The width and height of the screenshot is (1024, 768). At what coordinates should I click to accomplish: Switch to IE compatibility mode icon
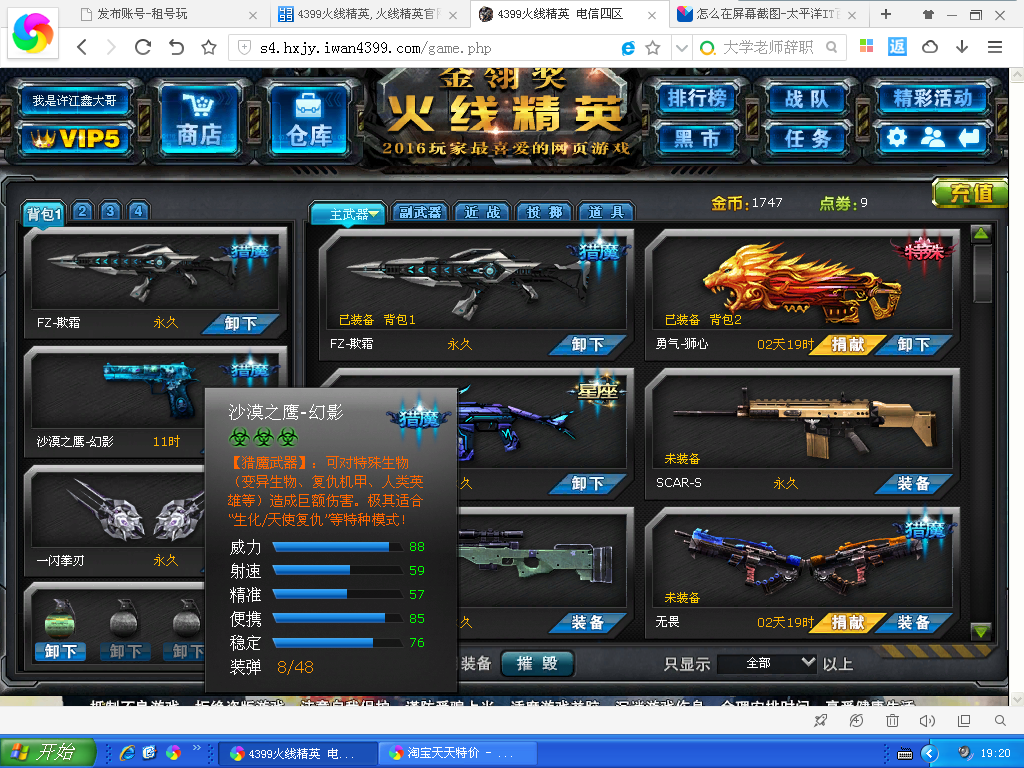628,48
